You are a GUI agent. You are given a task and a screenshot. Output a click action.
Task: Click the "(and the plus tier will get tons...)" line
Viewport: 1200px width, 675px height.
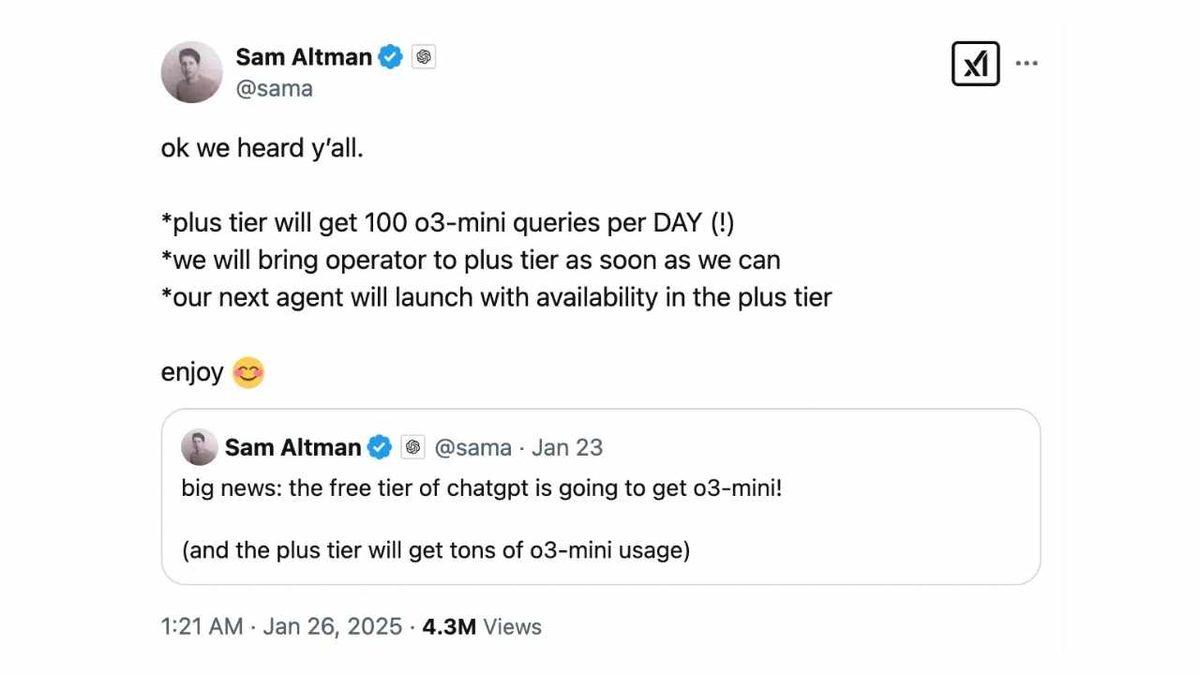[x=435, y=551]
